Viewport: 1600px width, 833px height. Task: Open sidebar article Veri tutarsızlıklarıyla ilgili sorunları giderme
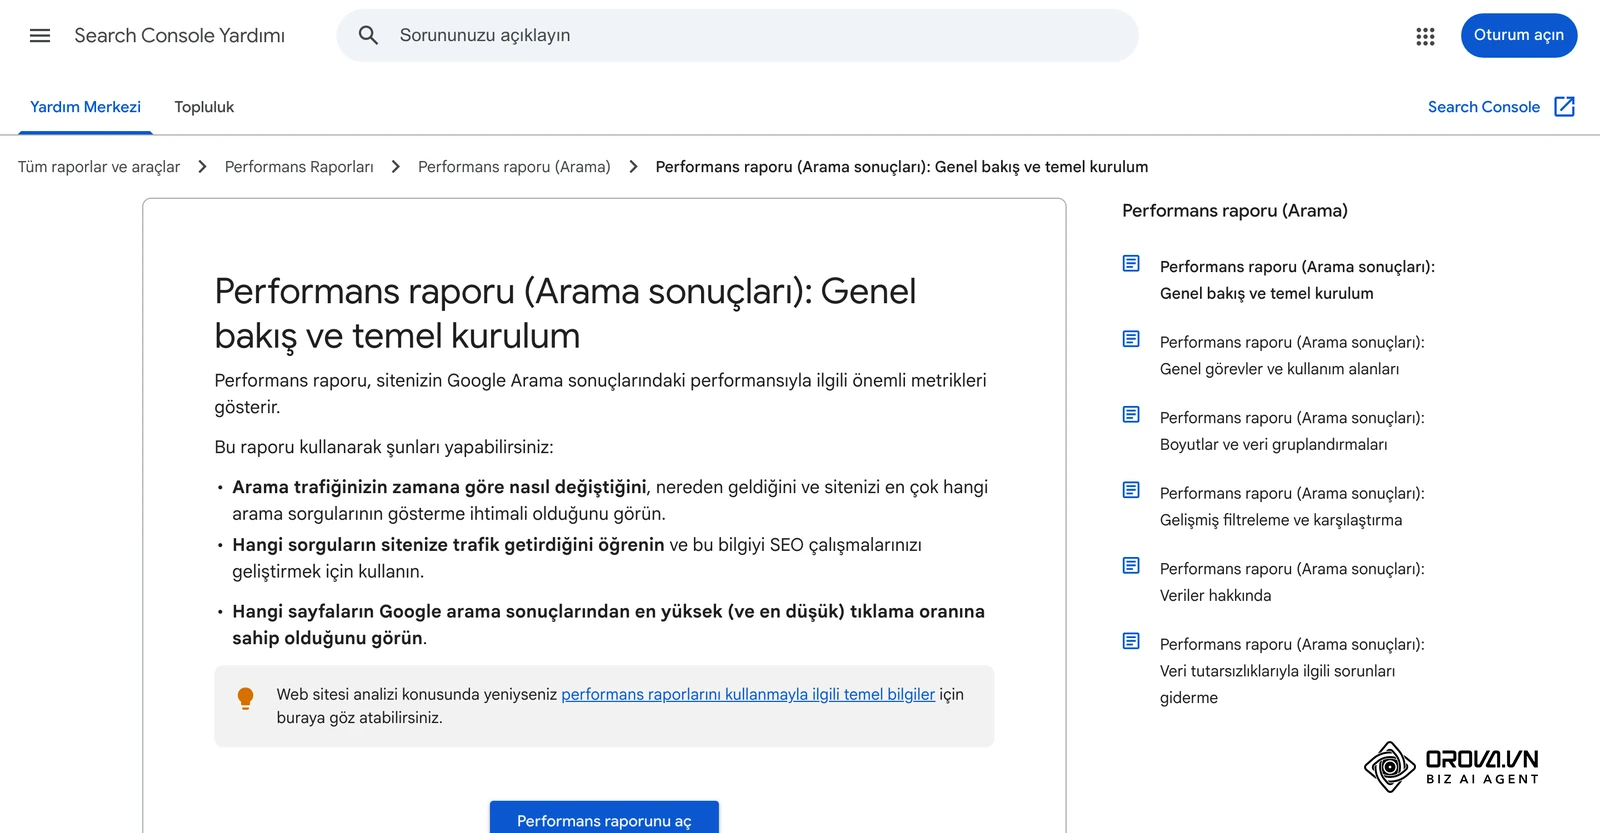click(1292, 671)
